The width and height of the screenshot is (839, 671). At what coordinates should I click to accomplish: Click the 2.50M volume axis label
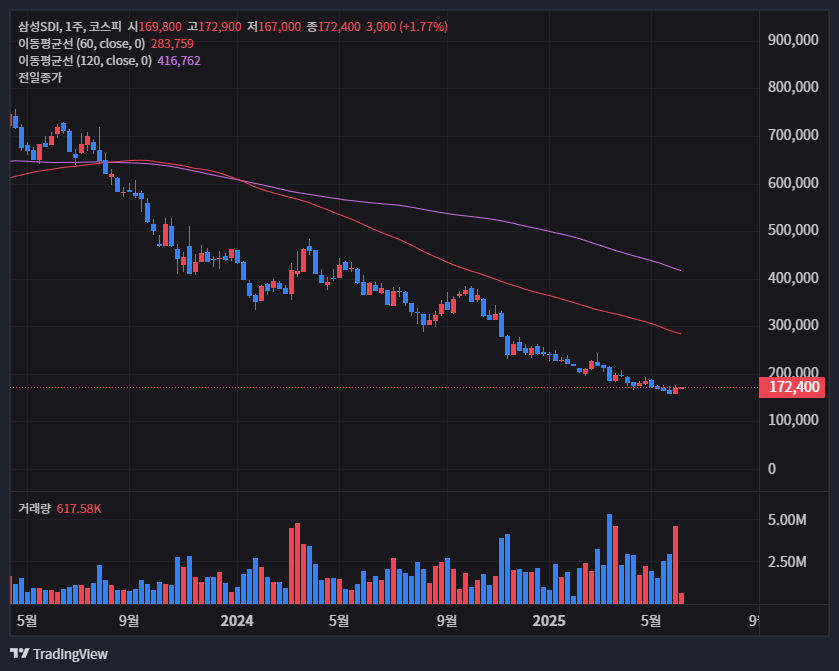tap(787, 562)
